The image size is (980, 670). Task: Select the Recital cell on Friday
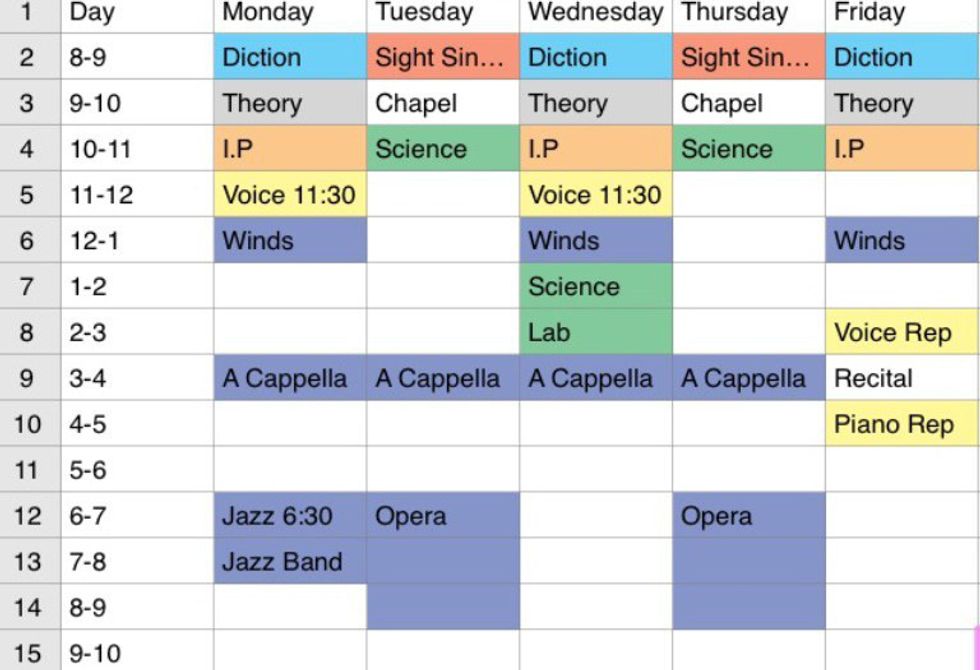point(902,379)
